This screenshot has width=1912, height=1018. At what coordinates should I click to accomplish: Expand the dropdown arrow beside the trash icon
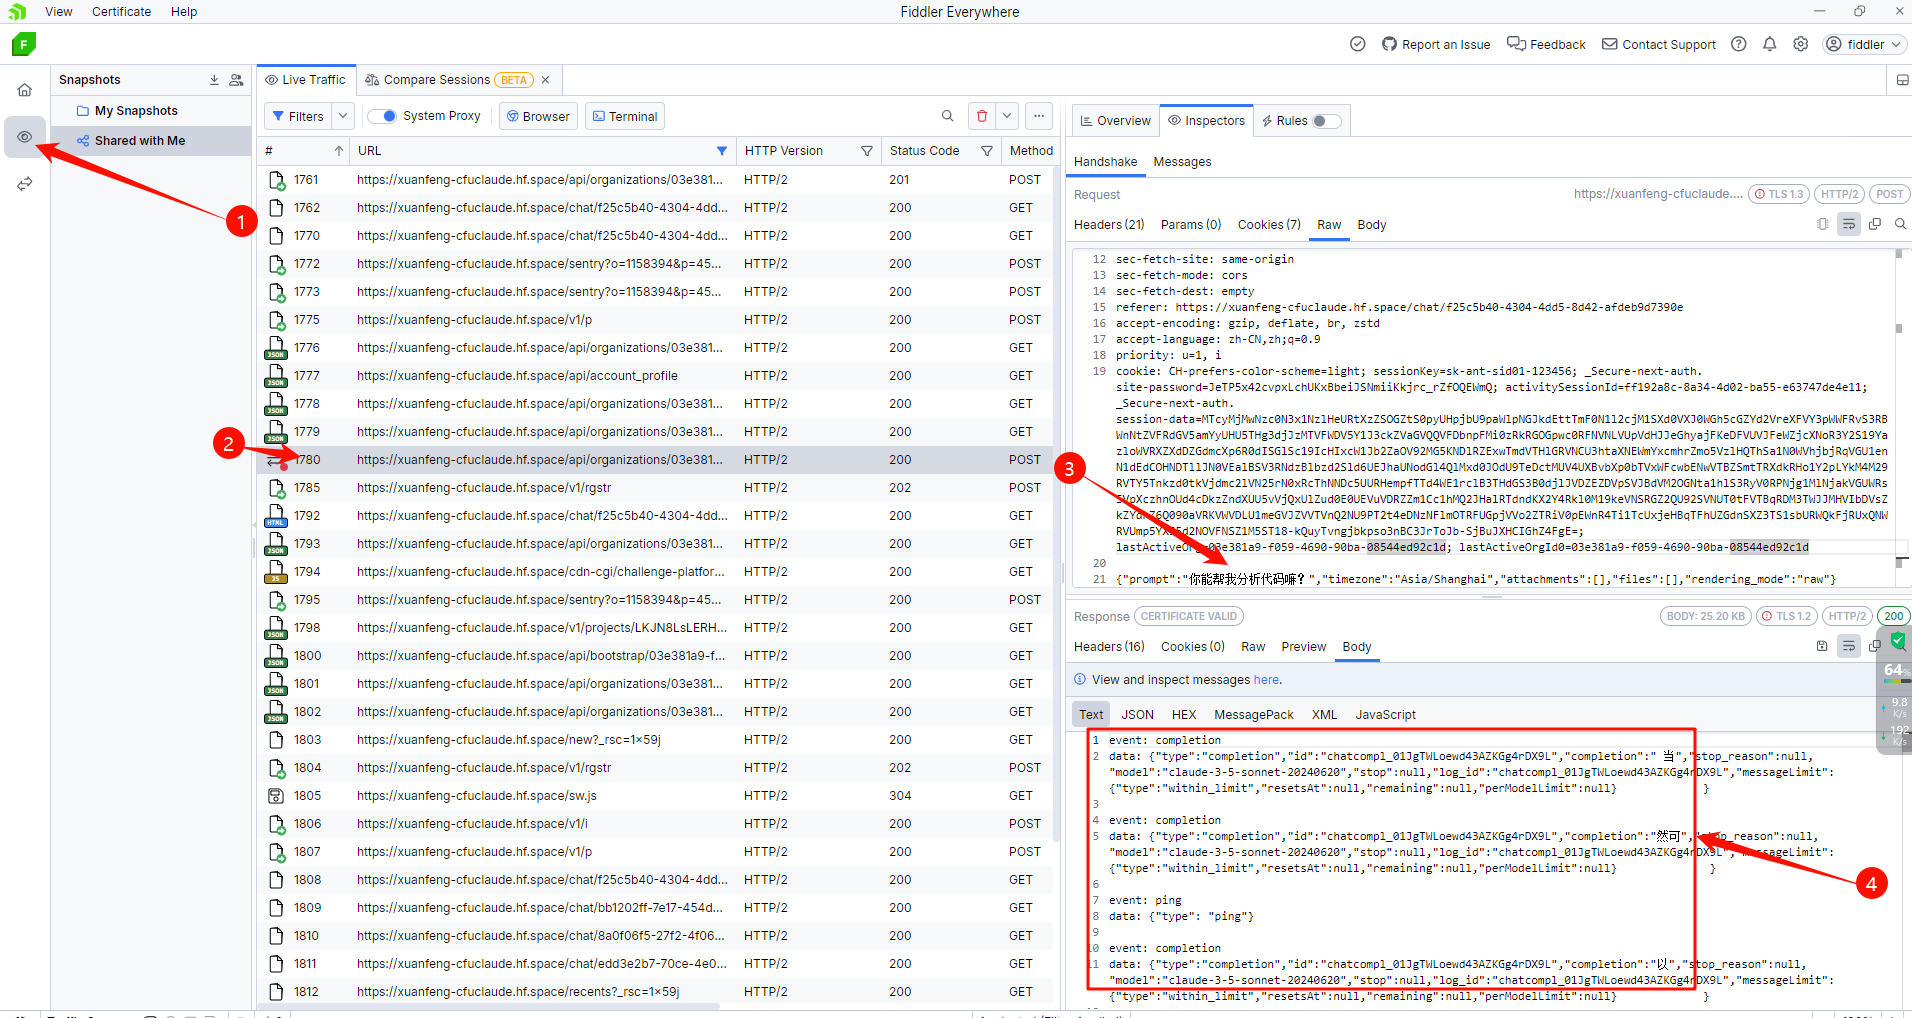tap(1007, 116)
